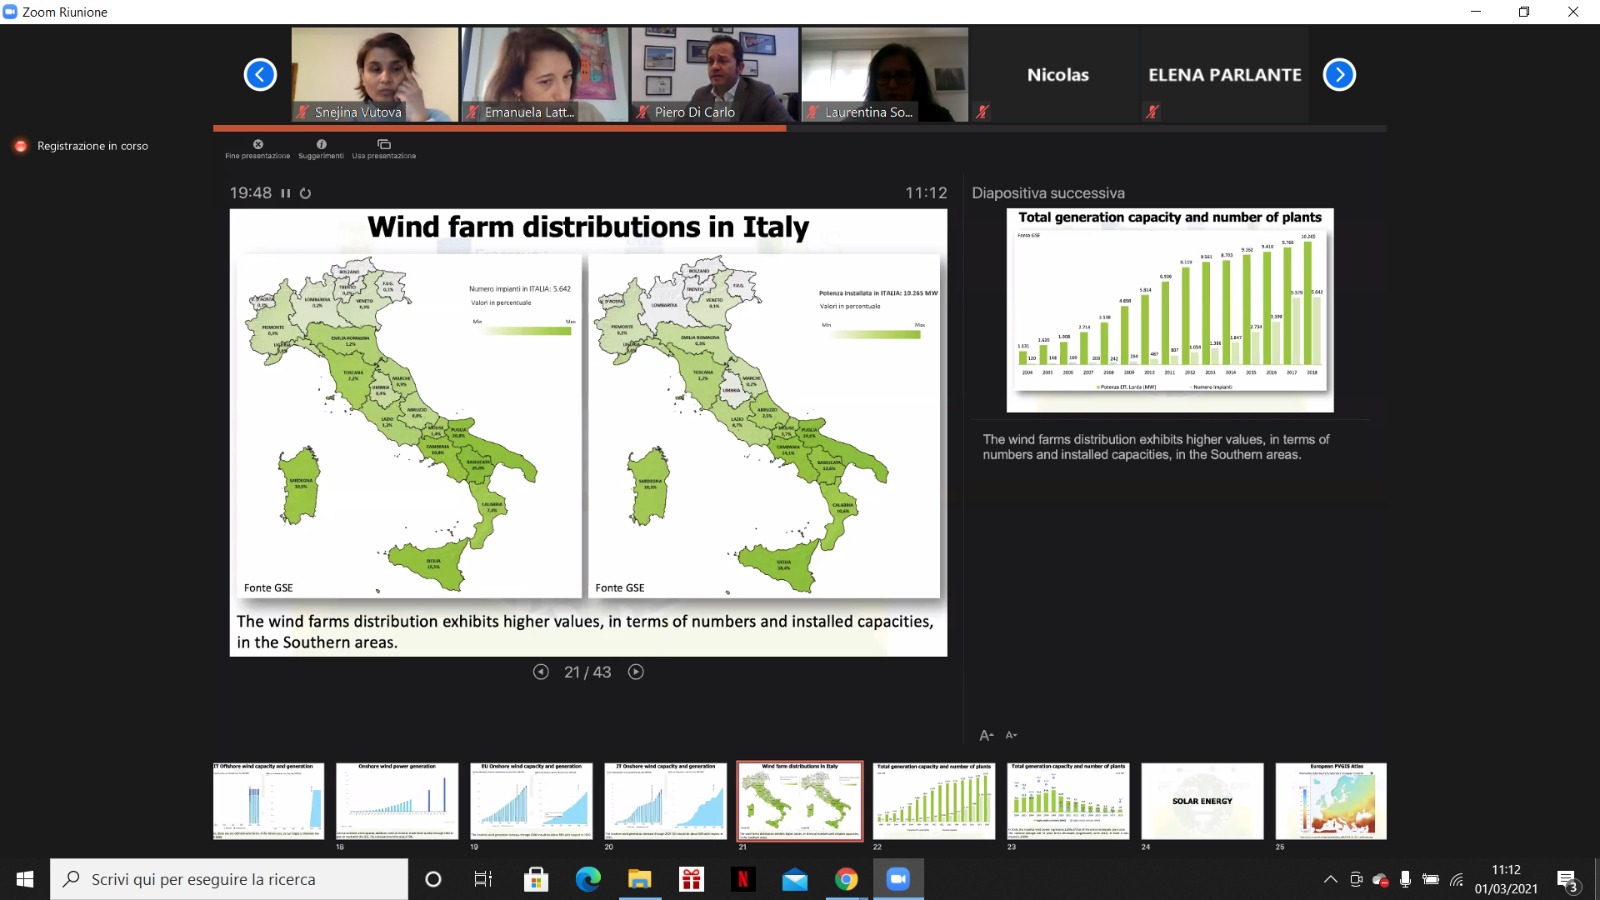This screenshot has width=1600, height=900.
Task: Increase notes font size
Action: tap(986, 735)
